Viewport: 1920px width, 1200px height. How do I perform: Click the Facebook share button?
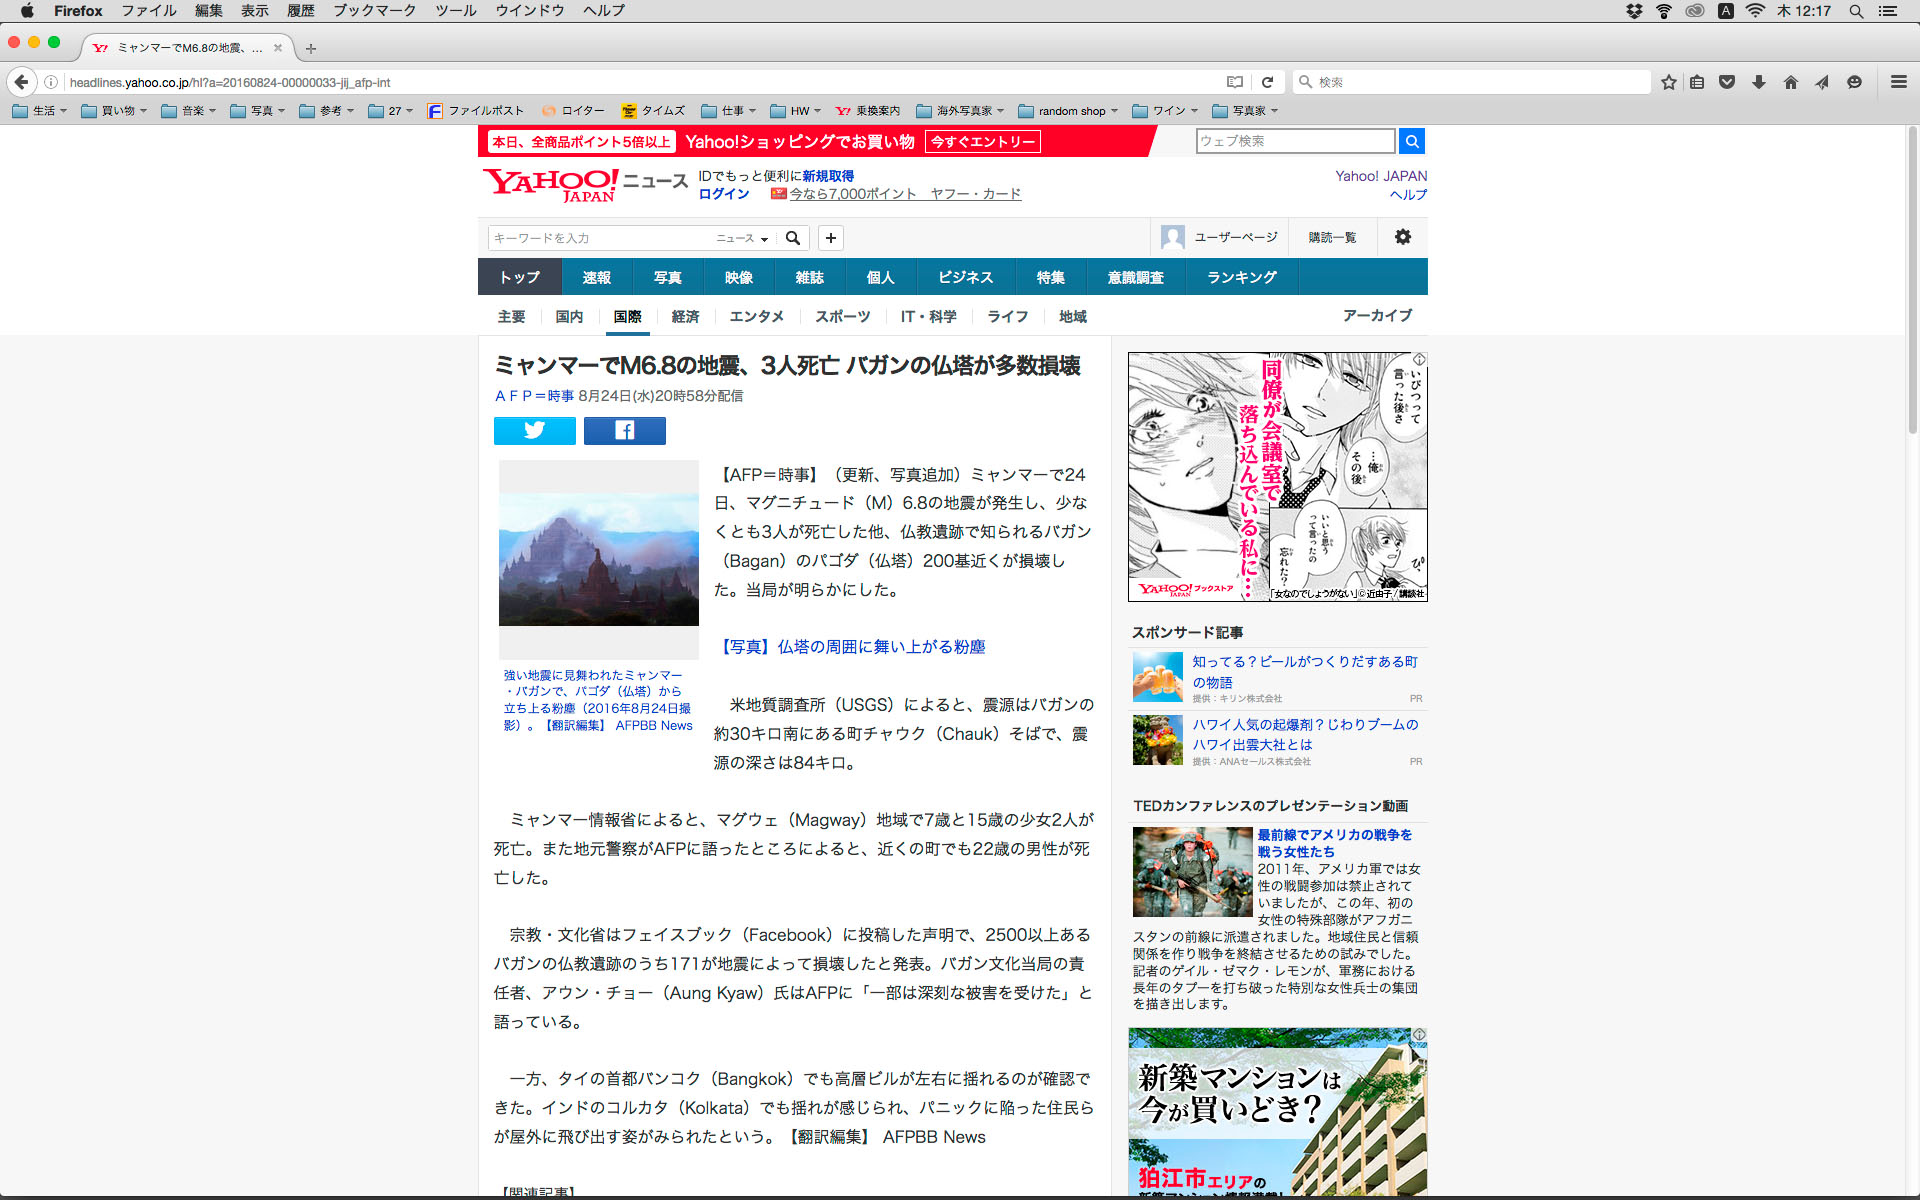pos(624,430)
